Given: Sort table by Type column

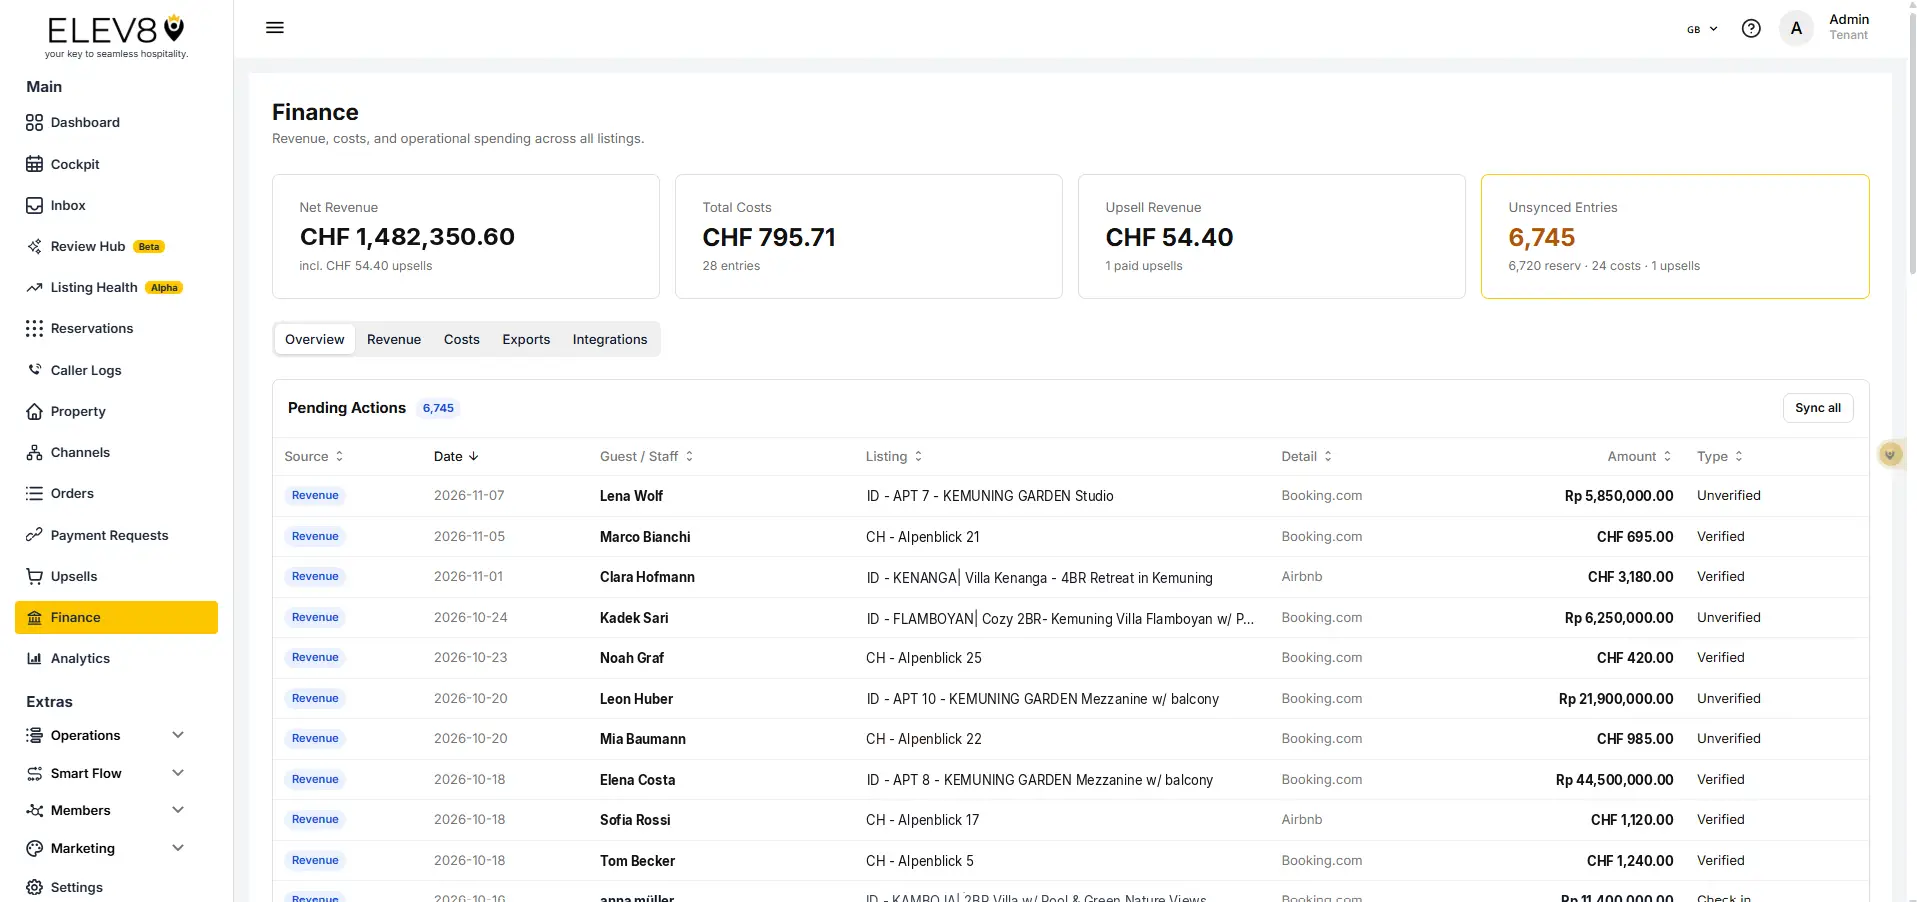Looking at the screenshot, I should tap(1720, 456).
